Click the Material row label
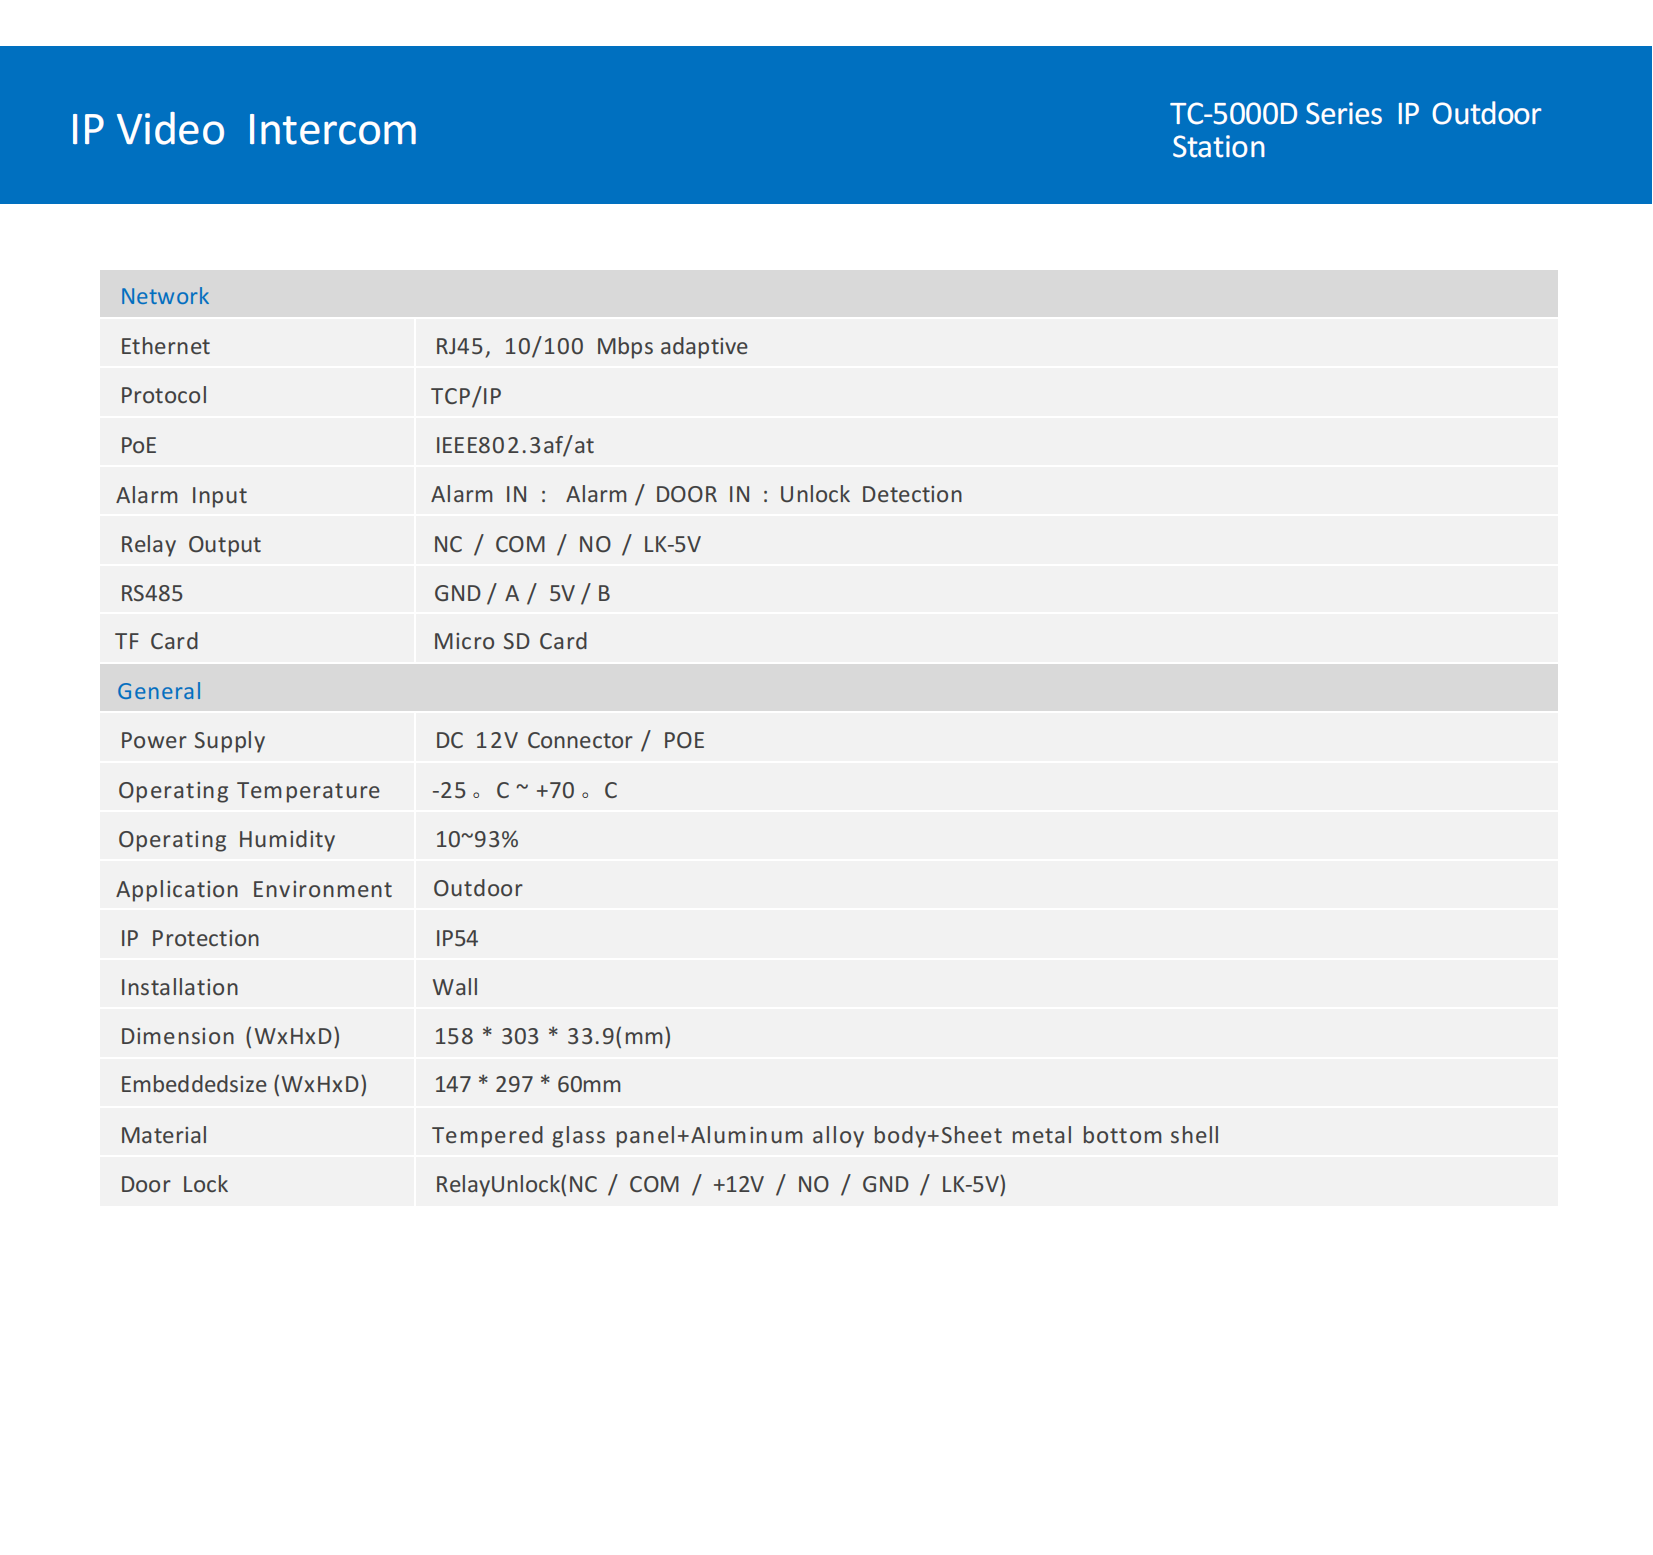The height and width of the screenshot is (1555, 1653). point(164,1135)
